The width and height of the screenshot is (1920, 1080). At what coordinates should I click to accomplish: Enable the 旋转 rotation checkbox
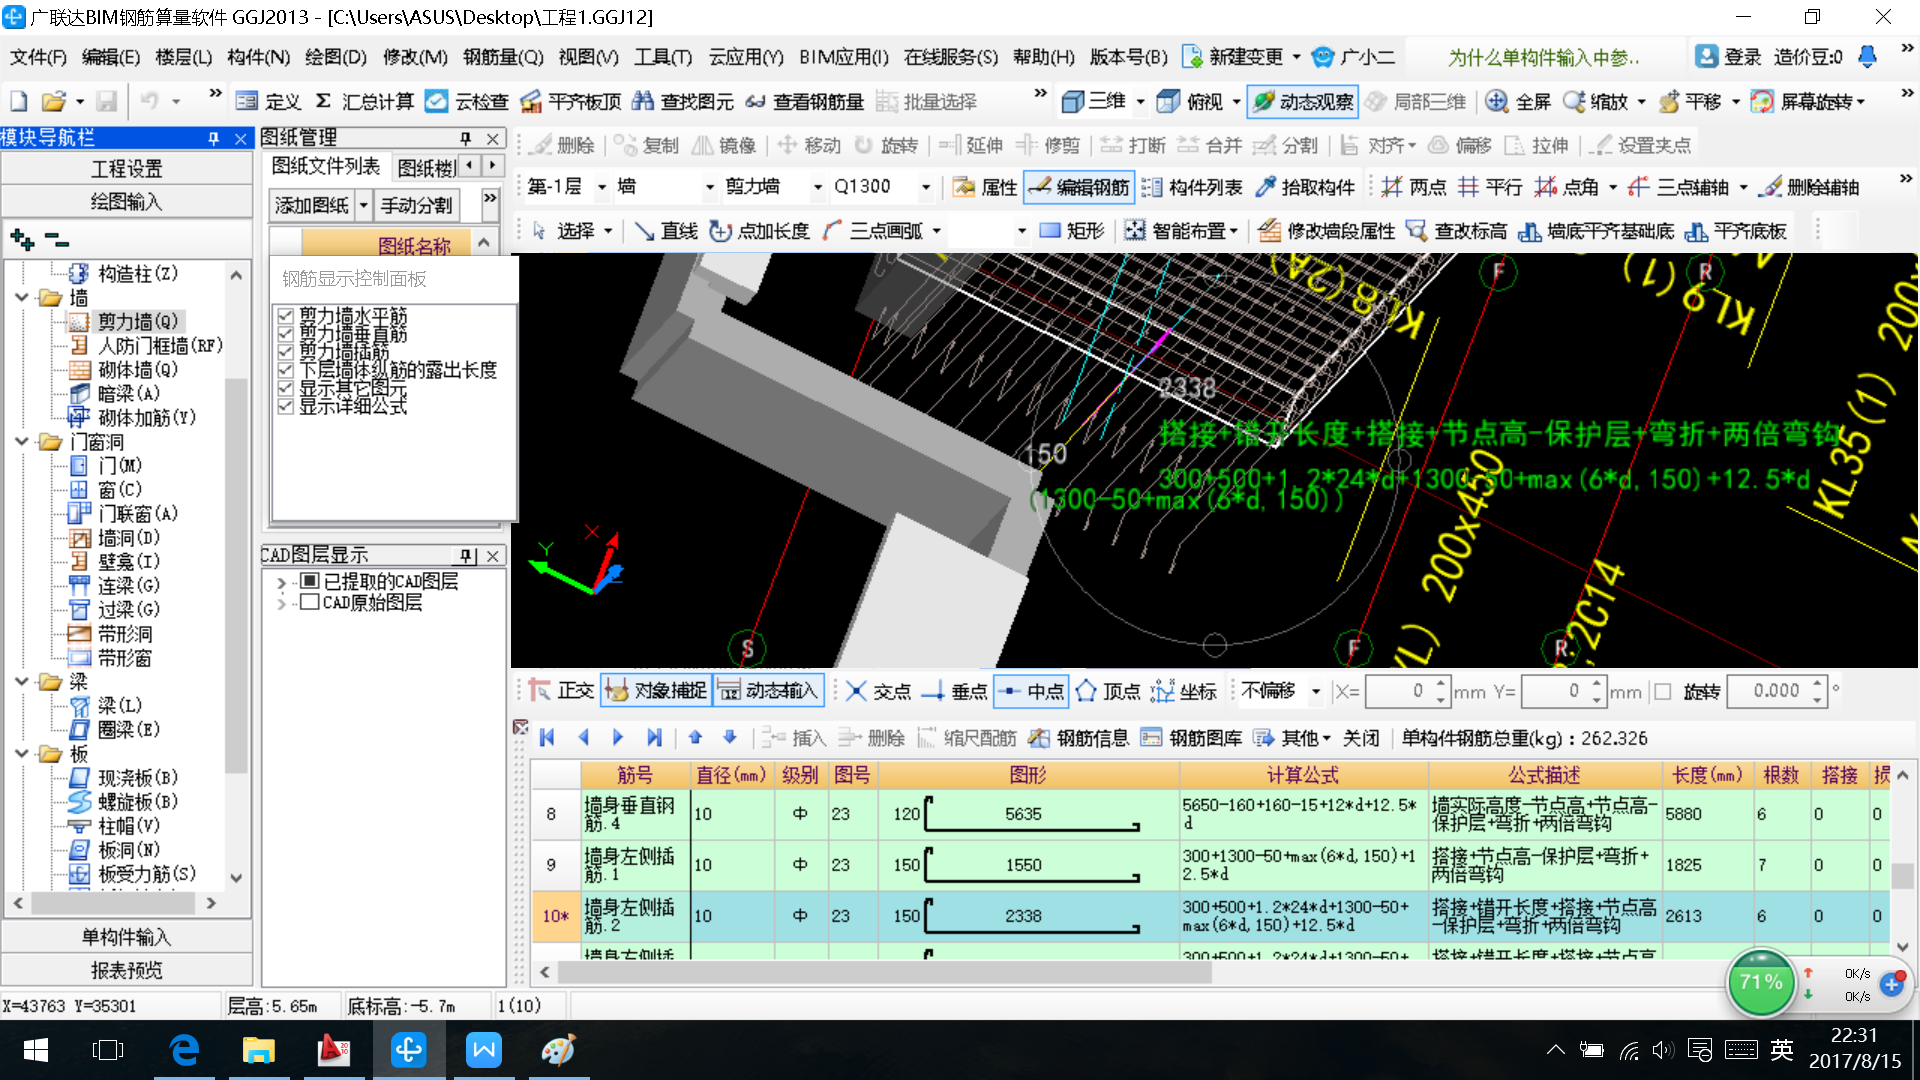click(x=1662, y=691)
